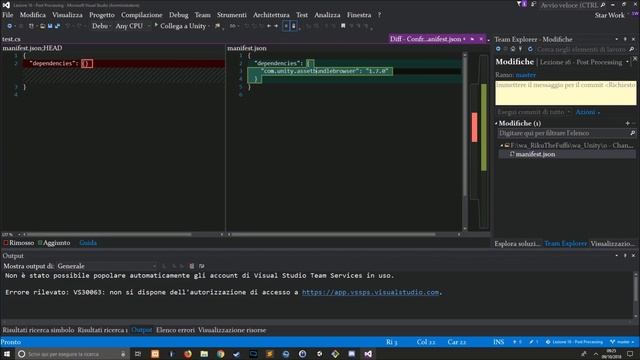Open app.vssps.visualstudio.com link in output

371,292
